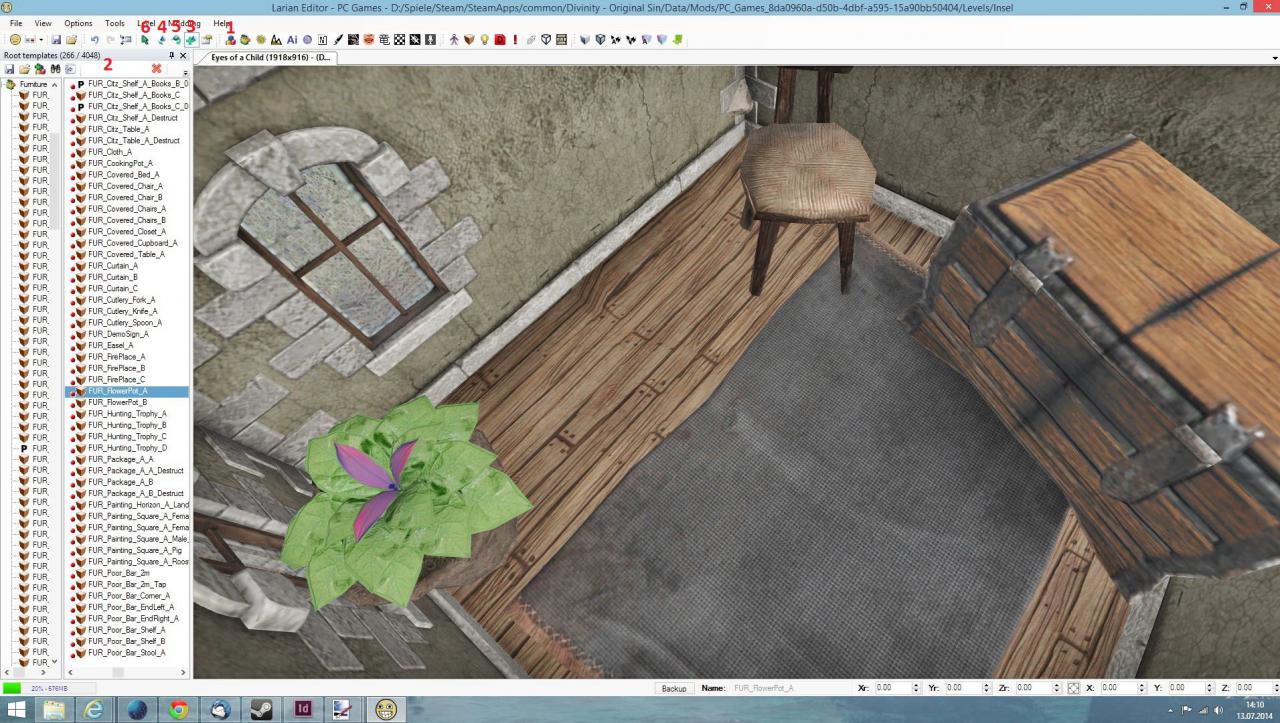This screenshot has width=1280, height=723.
Task: Click the red X in Root templates toolbar
Action: (x=156, y=69)
